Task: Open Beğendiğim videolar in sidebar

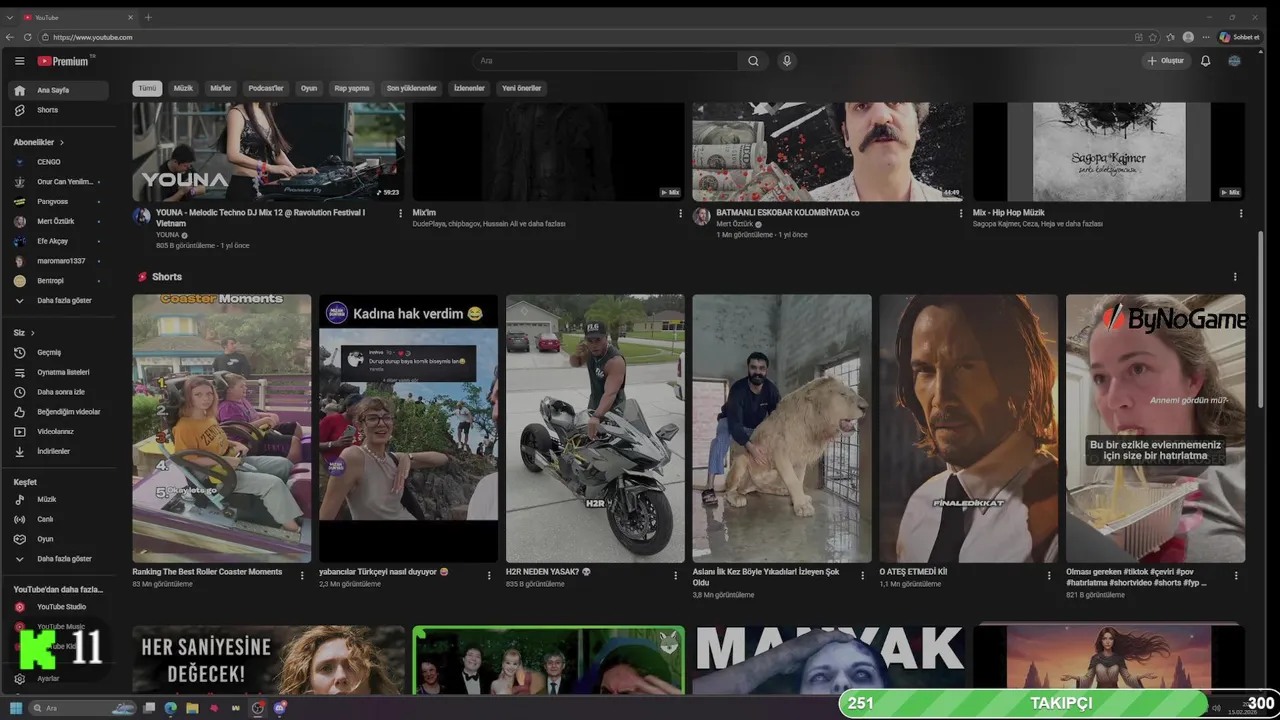Action: click(60, 412)
